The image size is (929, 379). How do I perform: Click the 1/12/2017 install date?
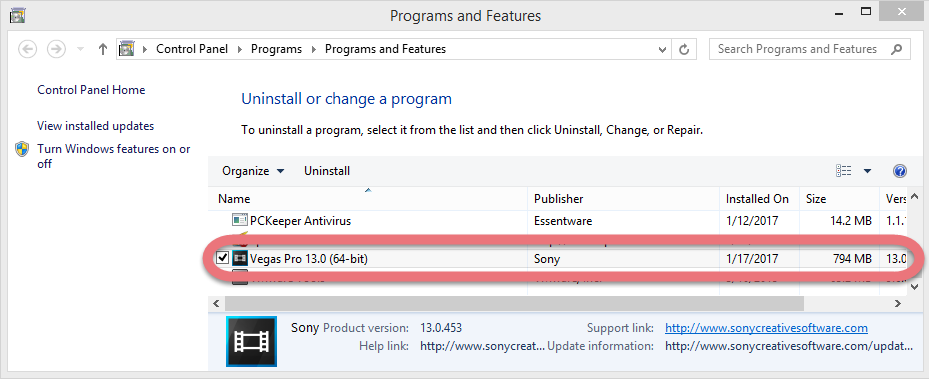tap(752, 221)
